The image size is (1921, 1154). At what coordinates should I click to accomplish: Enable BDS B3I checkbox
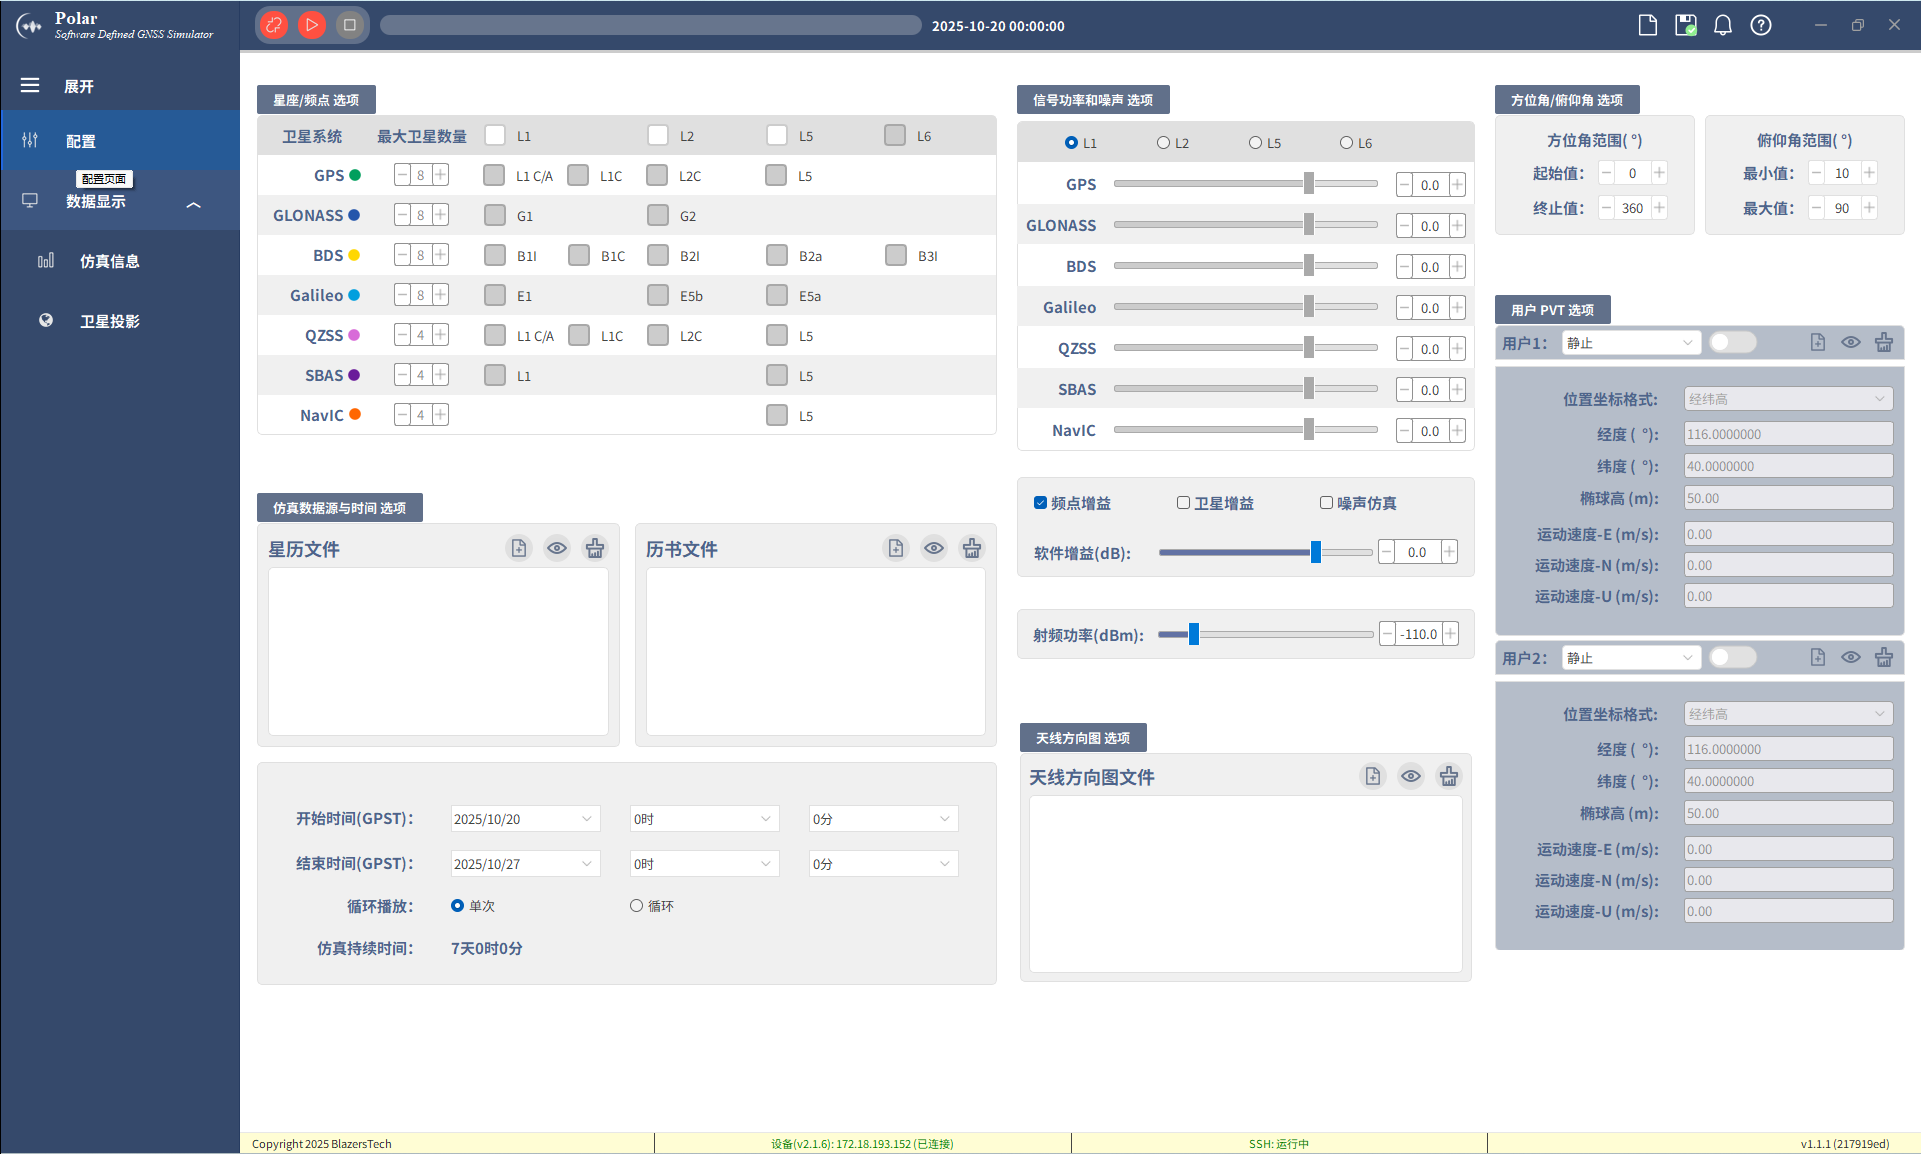[x=896, y=255]
